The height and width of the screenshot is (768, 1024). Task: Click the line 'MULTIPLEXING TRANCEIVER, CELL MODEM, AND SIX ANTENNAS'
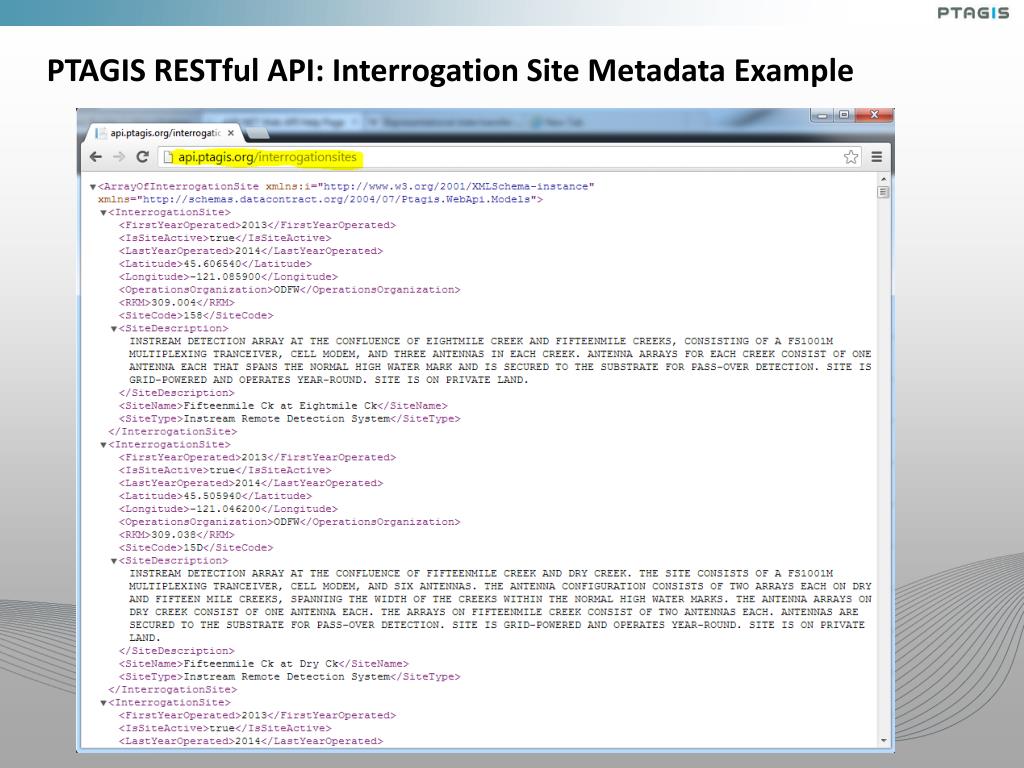(x=500, y=586)
